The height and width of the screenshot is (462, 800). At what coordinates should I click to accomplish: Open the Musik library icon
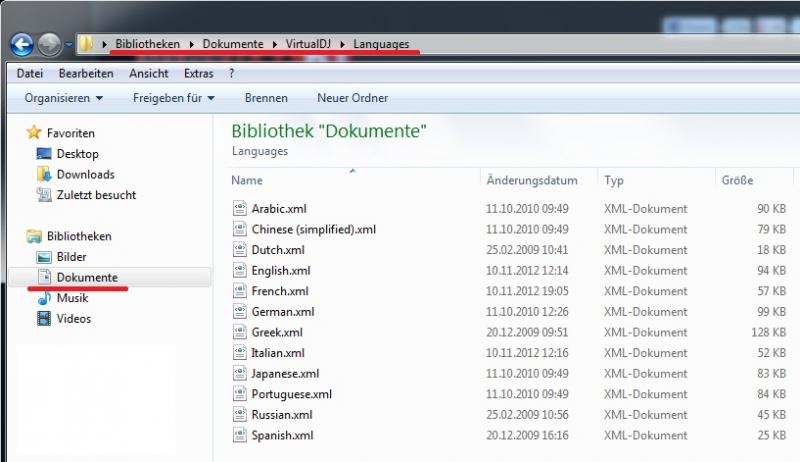[x=43, y=298]
